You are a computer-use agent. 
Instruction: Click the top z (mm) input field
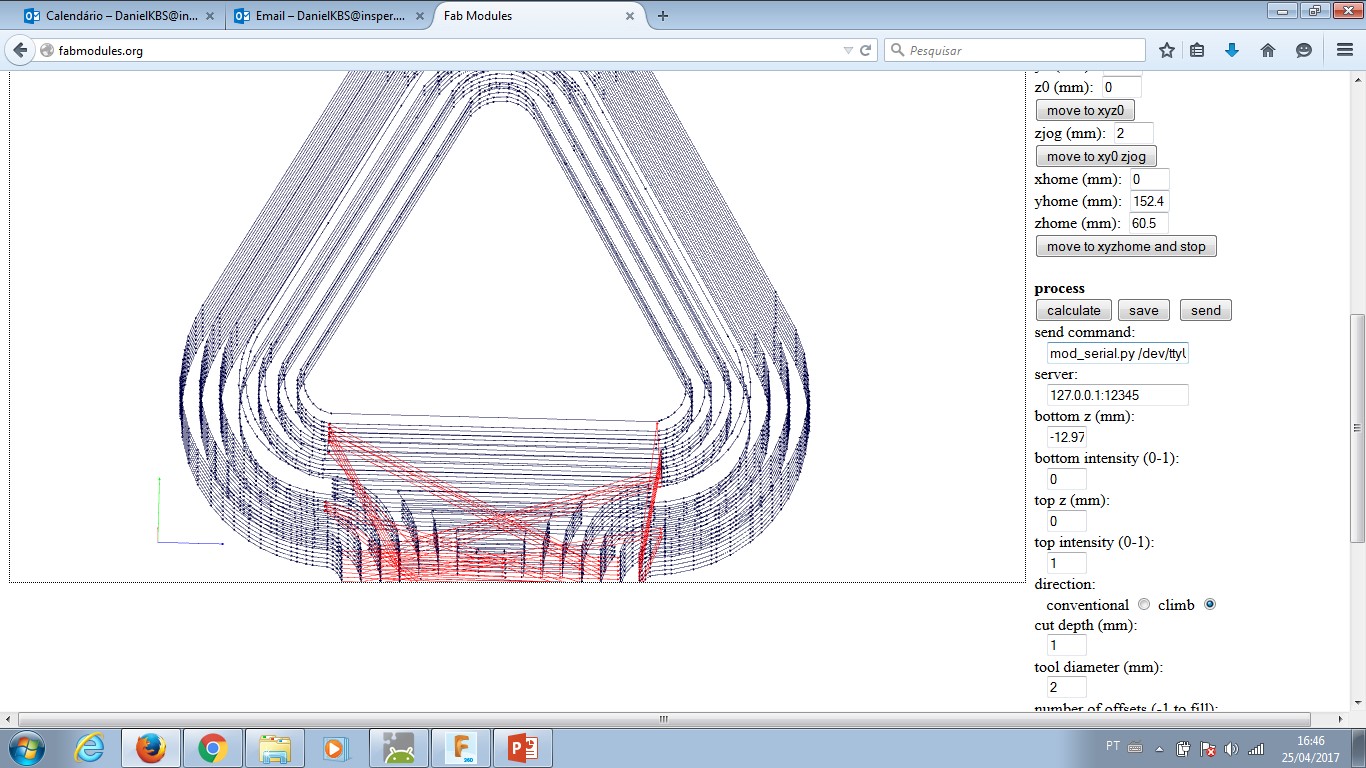pyautogui.click(x=1067, y=521)
